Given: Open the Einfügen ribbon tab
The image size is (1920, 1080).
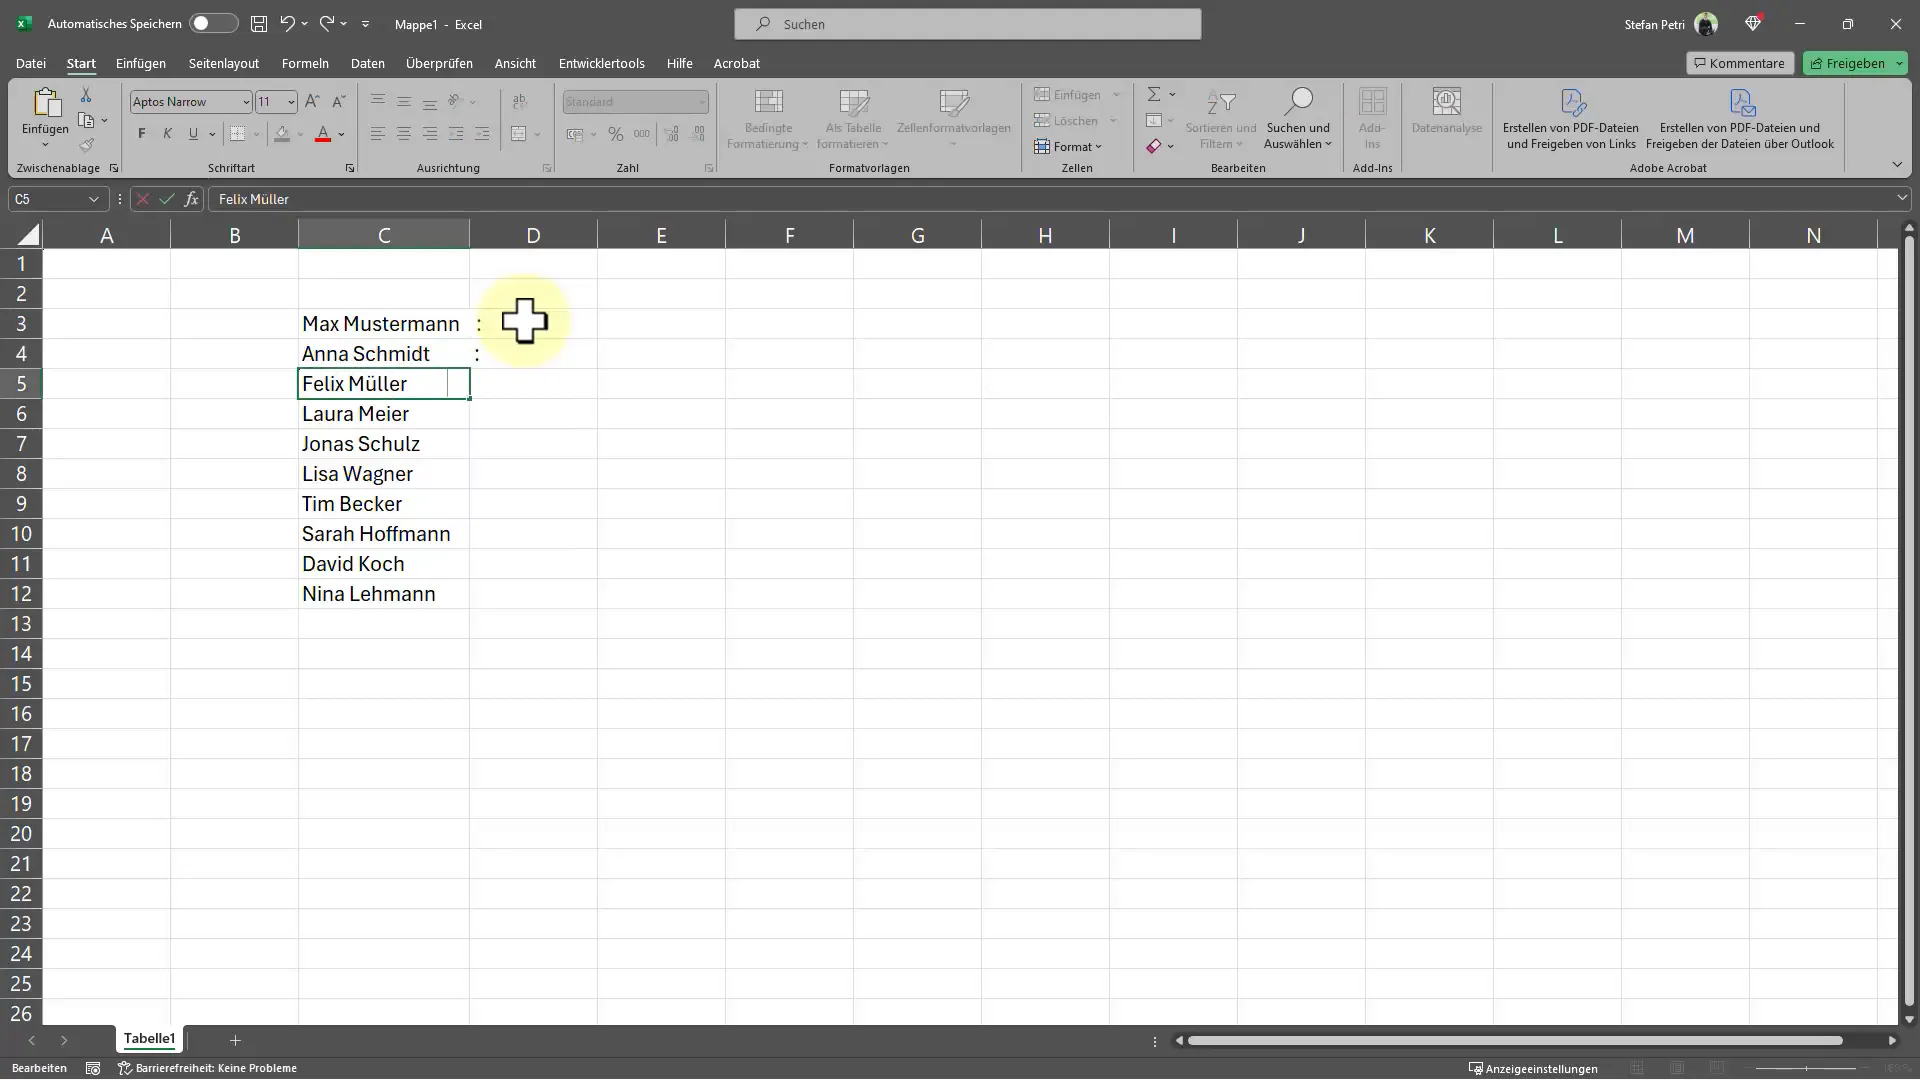Looking at the screenshot, I should pos(140,62).
